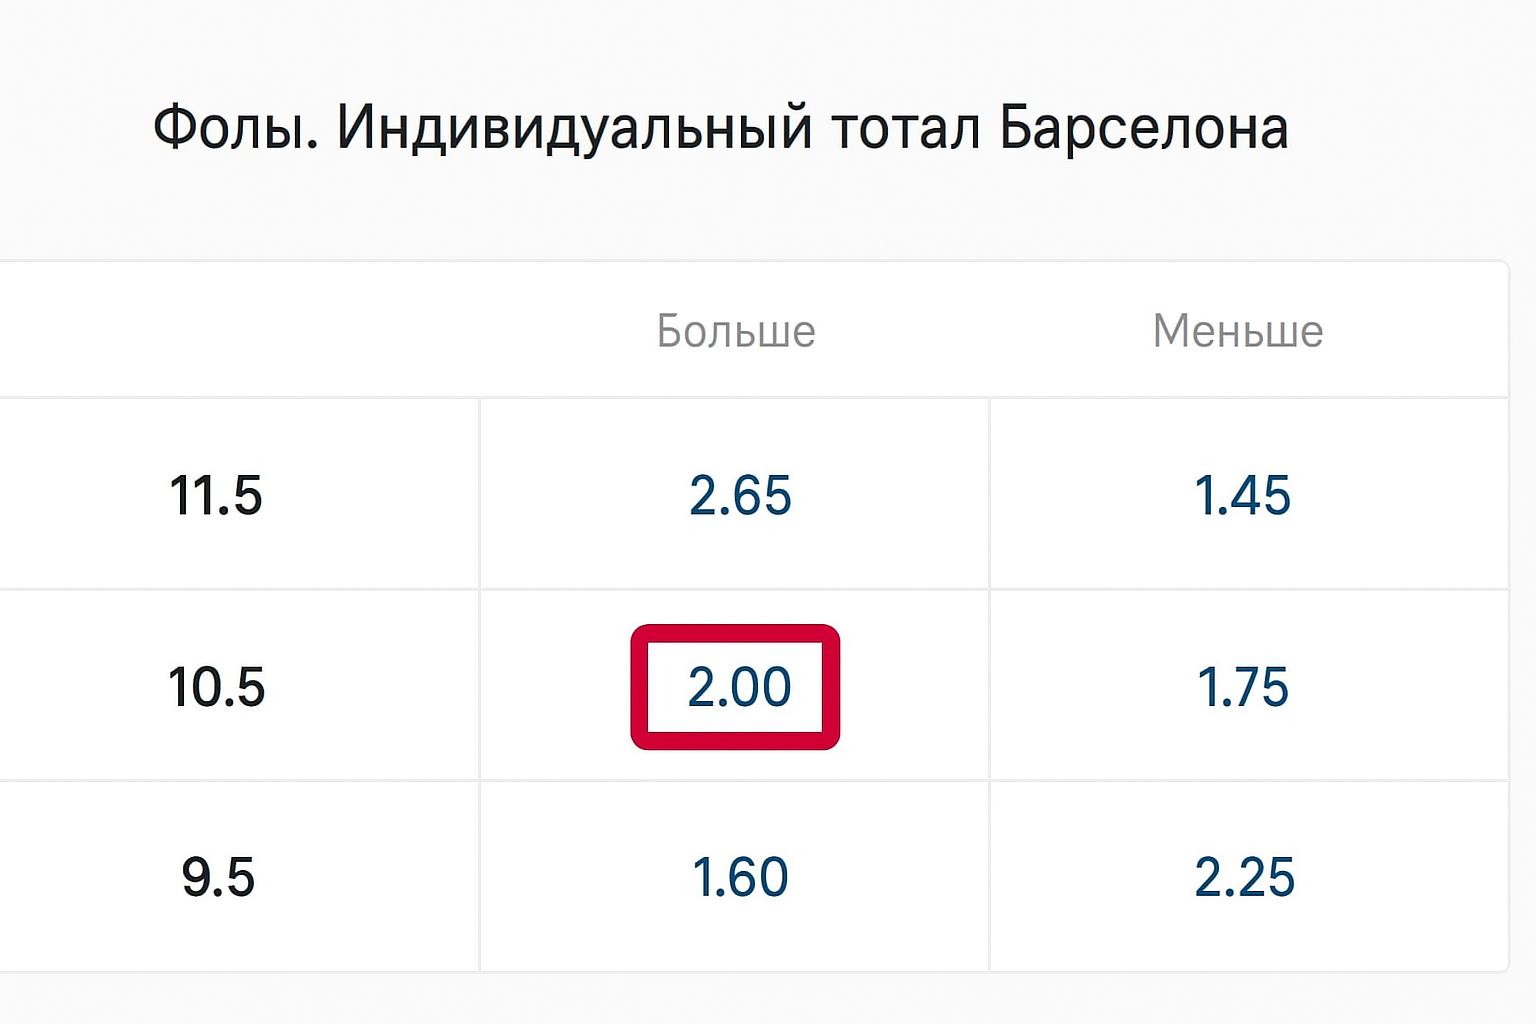Select the 11.5 total line label
This screenshot has height=1024, width=1536.
[x=216, y=496]
